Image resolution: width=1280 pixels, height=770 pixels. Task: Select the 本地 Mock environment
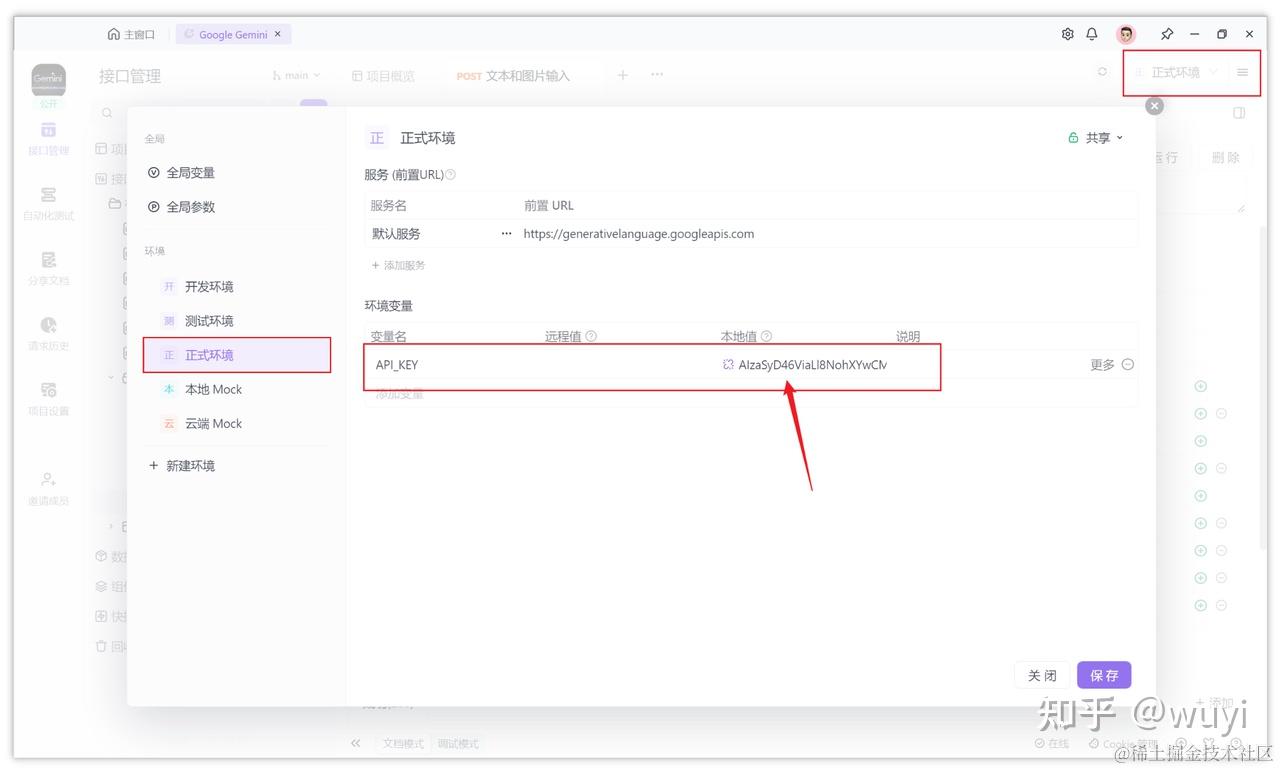click(x=214, y=389)
